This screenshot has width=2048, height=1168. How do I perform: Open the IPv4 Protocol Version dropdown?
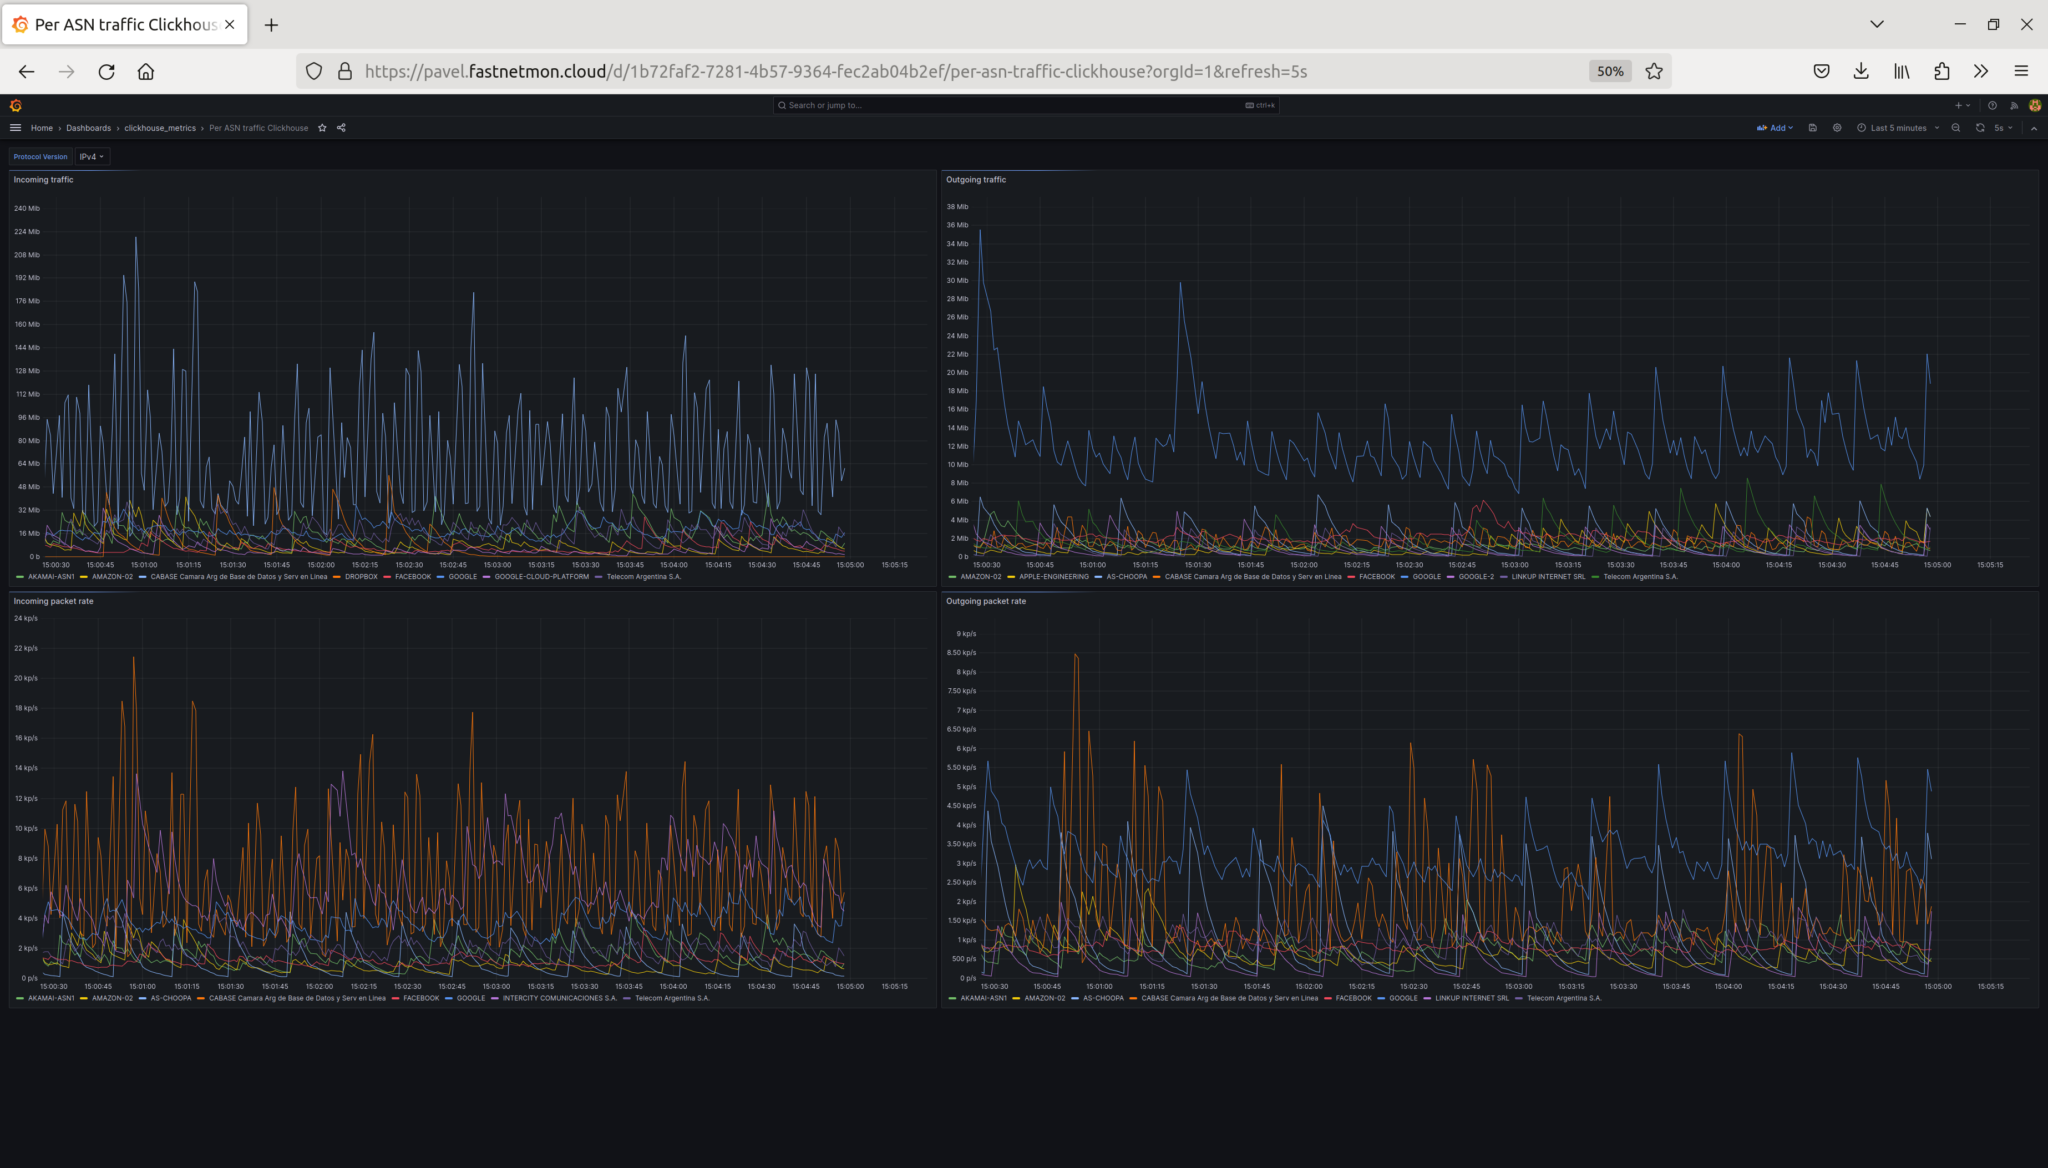pyautogui.click(x=91, y=157)
